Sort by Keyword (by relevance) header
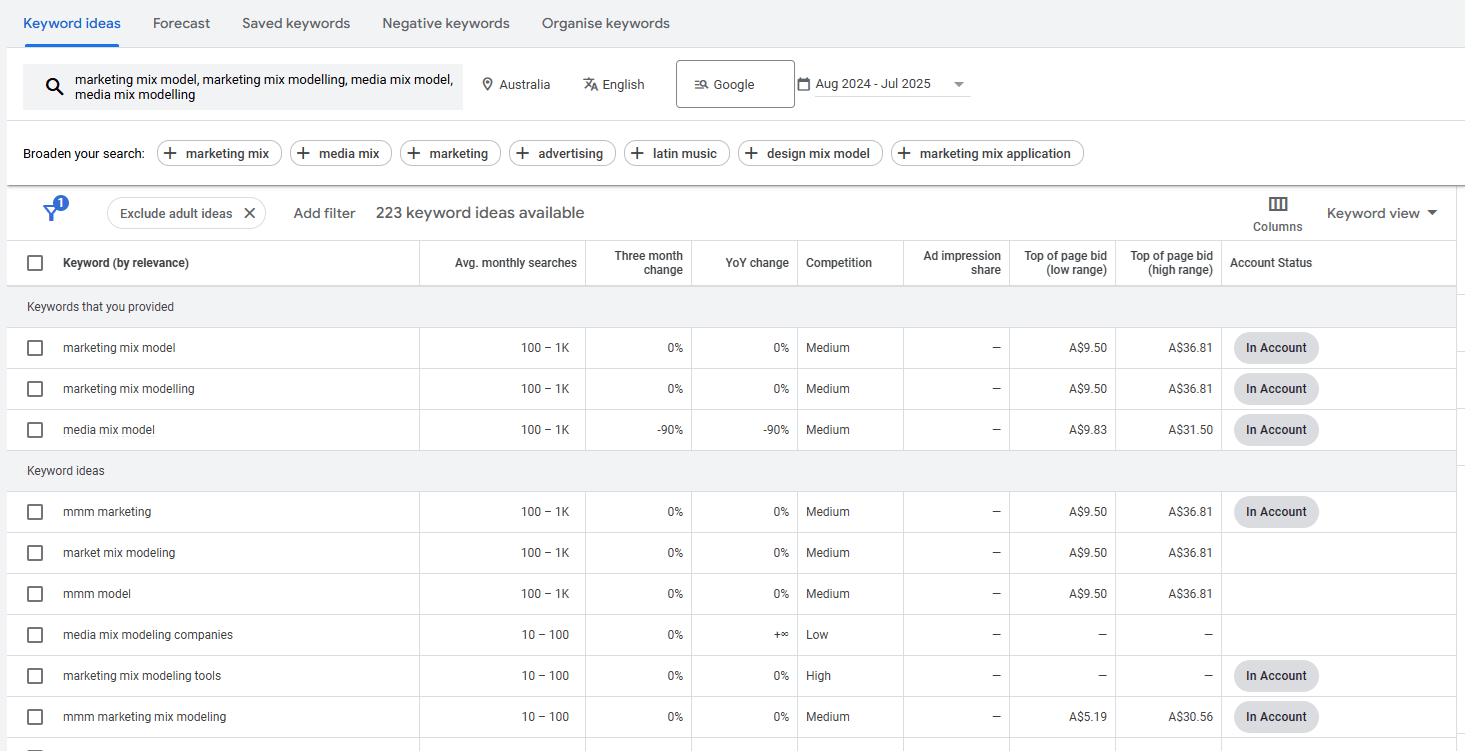Viewport: 1465px width, 751px height. (x=126, y=263)
